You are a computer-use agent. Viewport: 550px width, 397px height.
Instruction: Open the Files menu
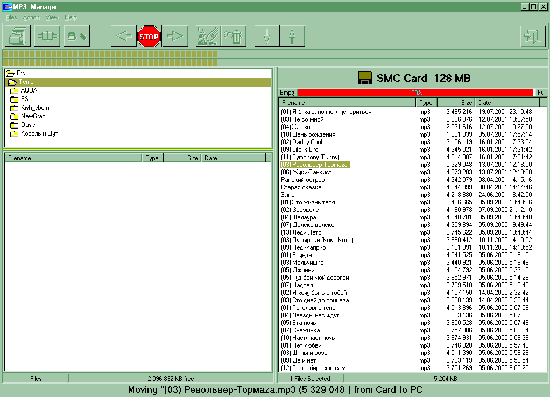[x=11, y=18]
